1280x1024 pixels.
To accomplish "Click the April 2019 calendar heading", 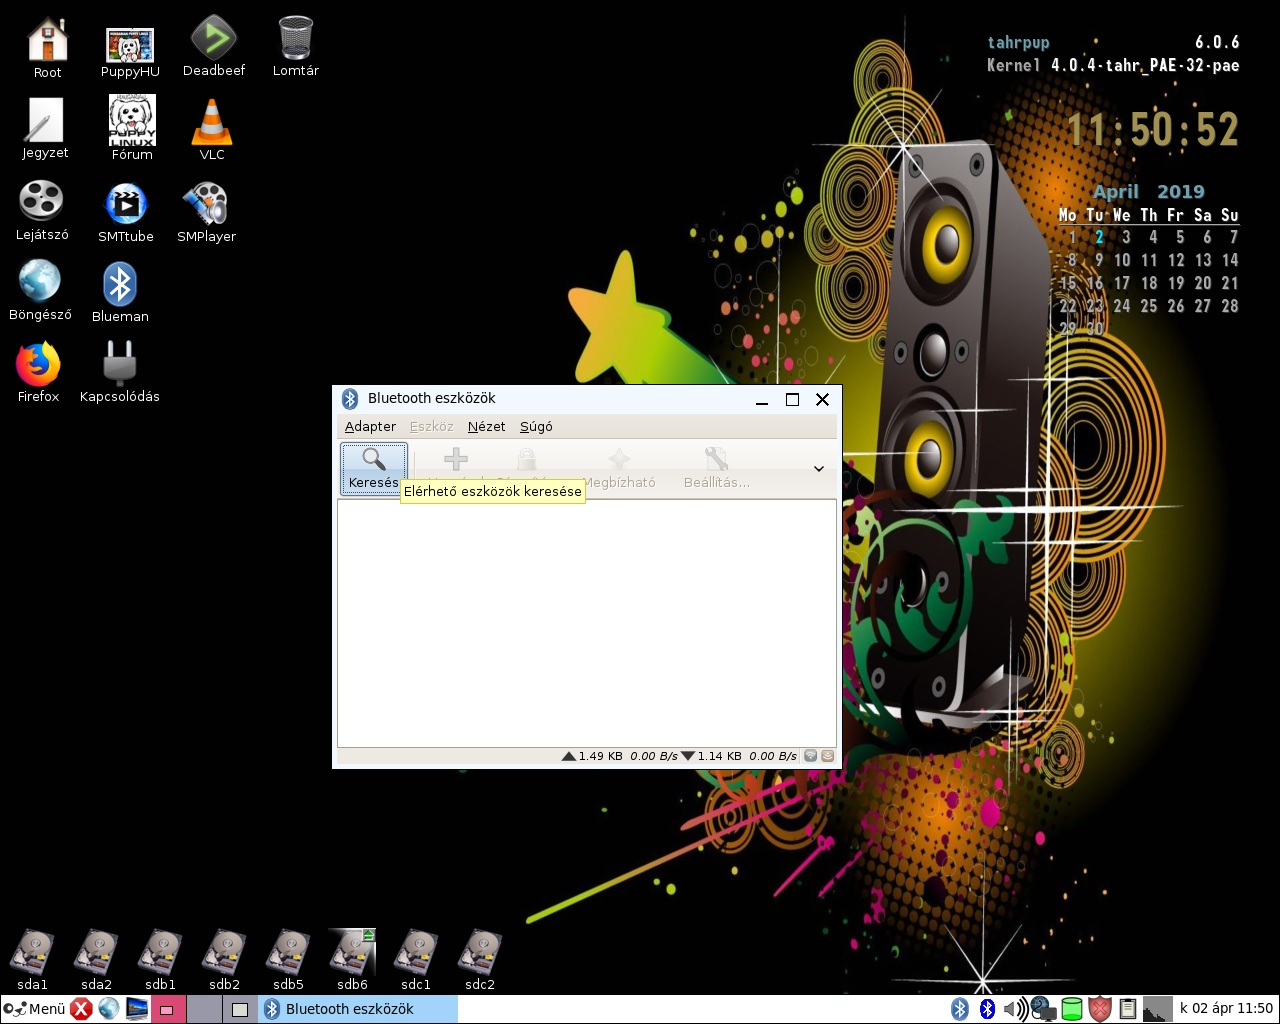I will tap(1148, 191).
